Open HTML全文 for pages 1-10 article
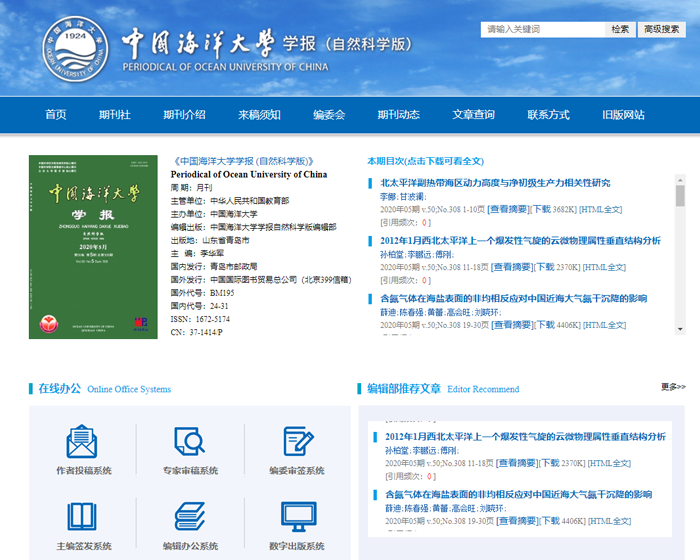 [600, 209]
